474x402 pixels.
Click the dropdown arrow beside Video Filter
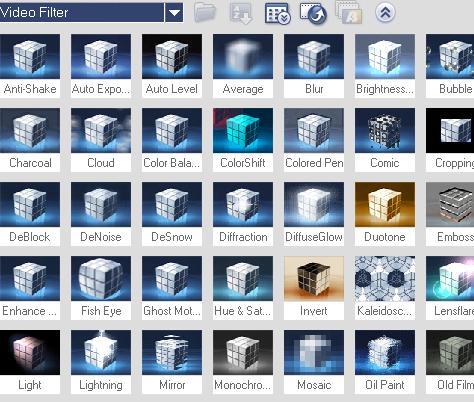(x=174, y=13)
